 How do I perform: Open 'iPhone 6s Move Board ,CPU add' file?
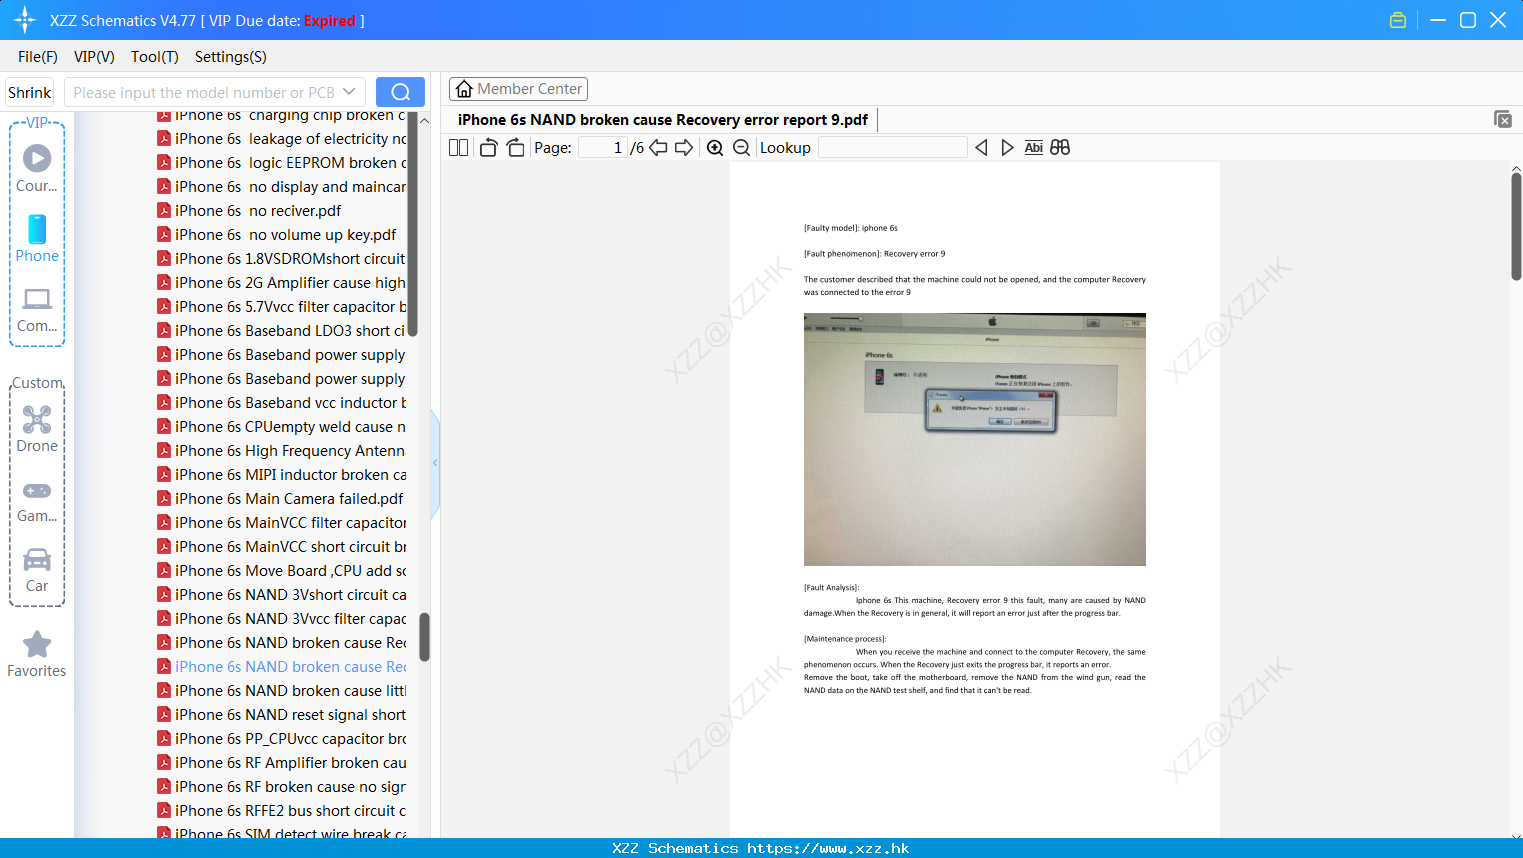pyautogui.click(x=282, y=571)
